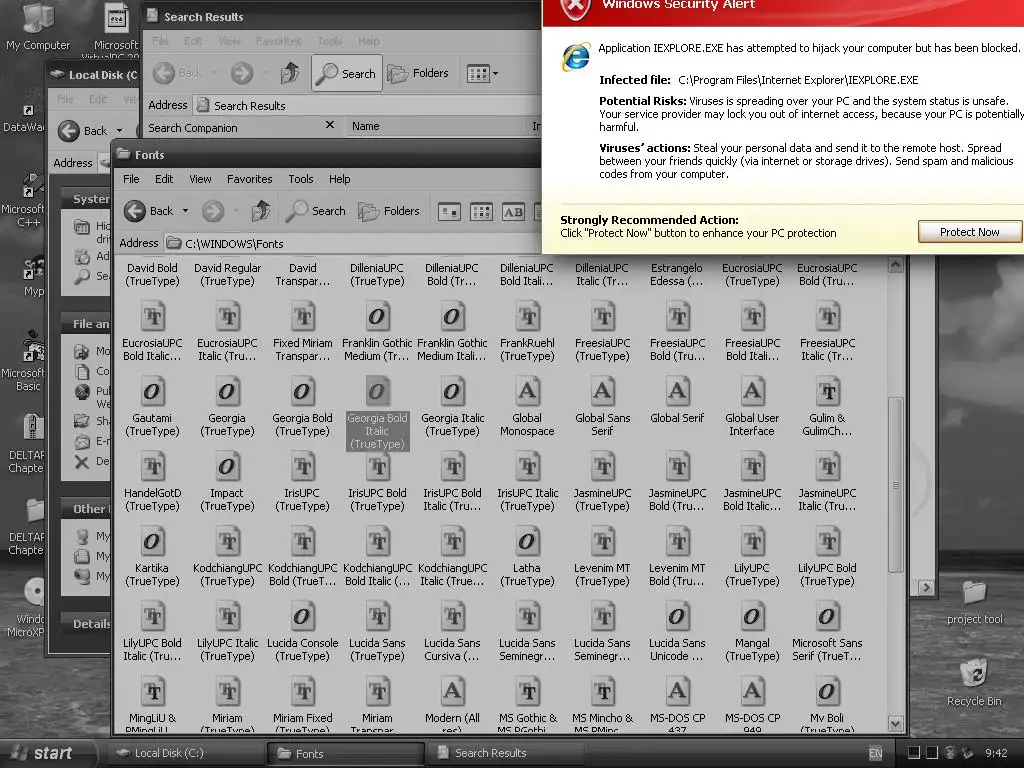The height and width of the screenshot is (768, 1024).
Task: Close the Search Companion pane
Action: pyautogui.click(x=330, y=125)
